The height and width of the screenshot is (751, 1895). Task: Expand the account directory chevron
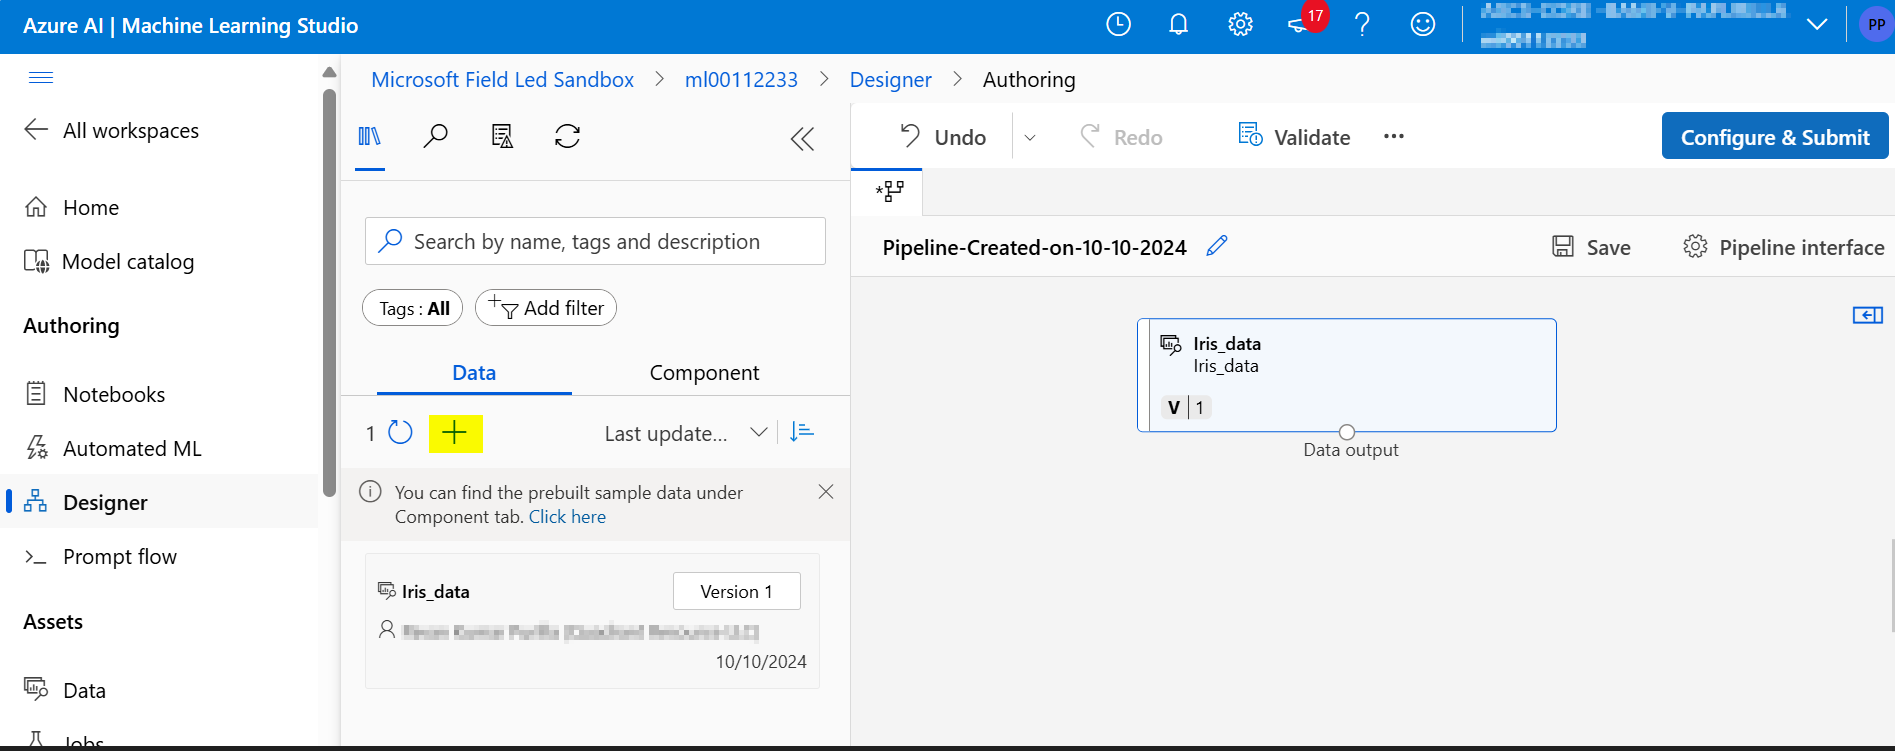1817,25
